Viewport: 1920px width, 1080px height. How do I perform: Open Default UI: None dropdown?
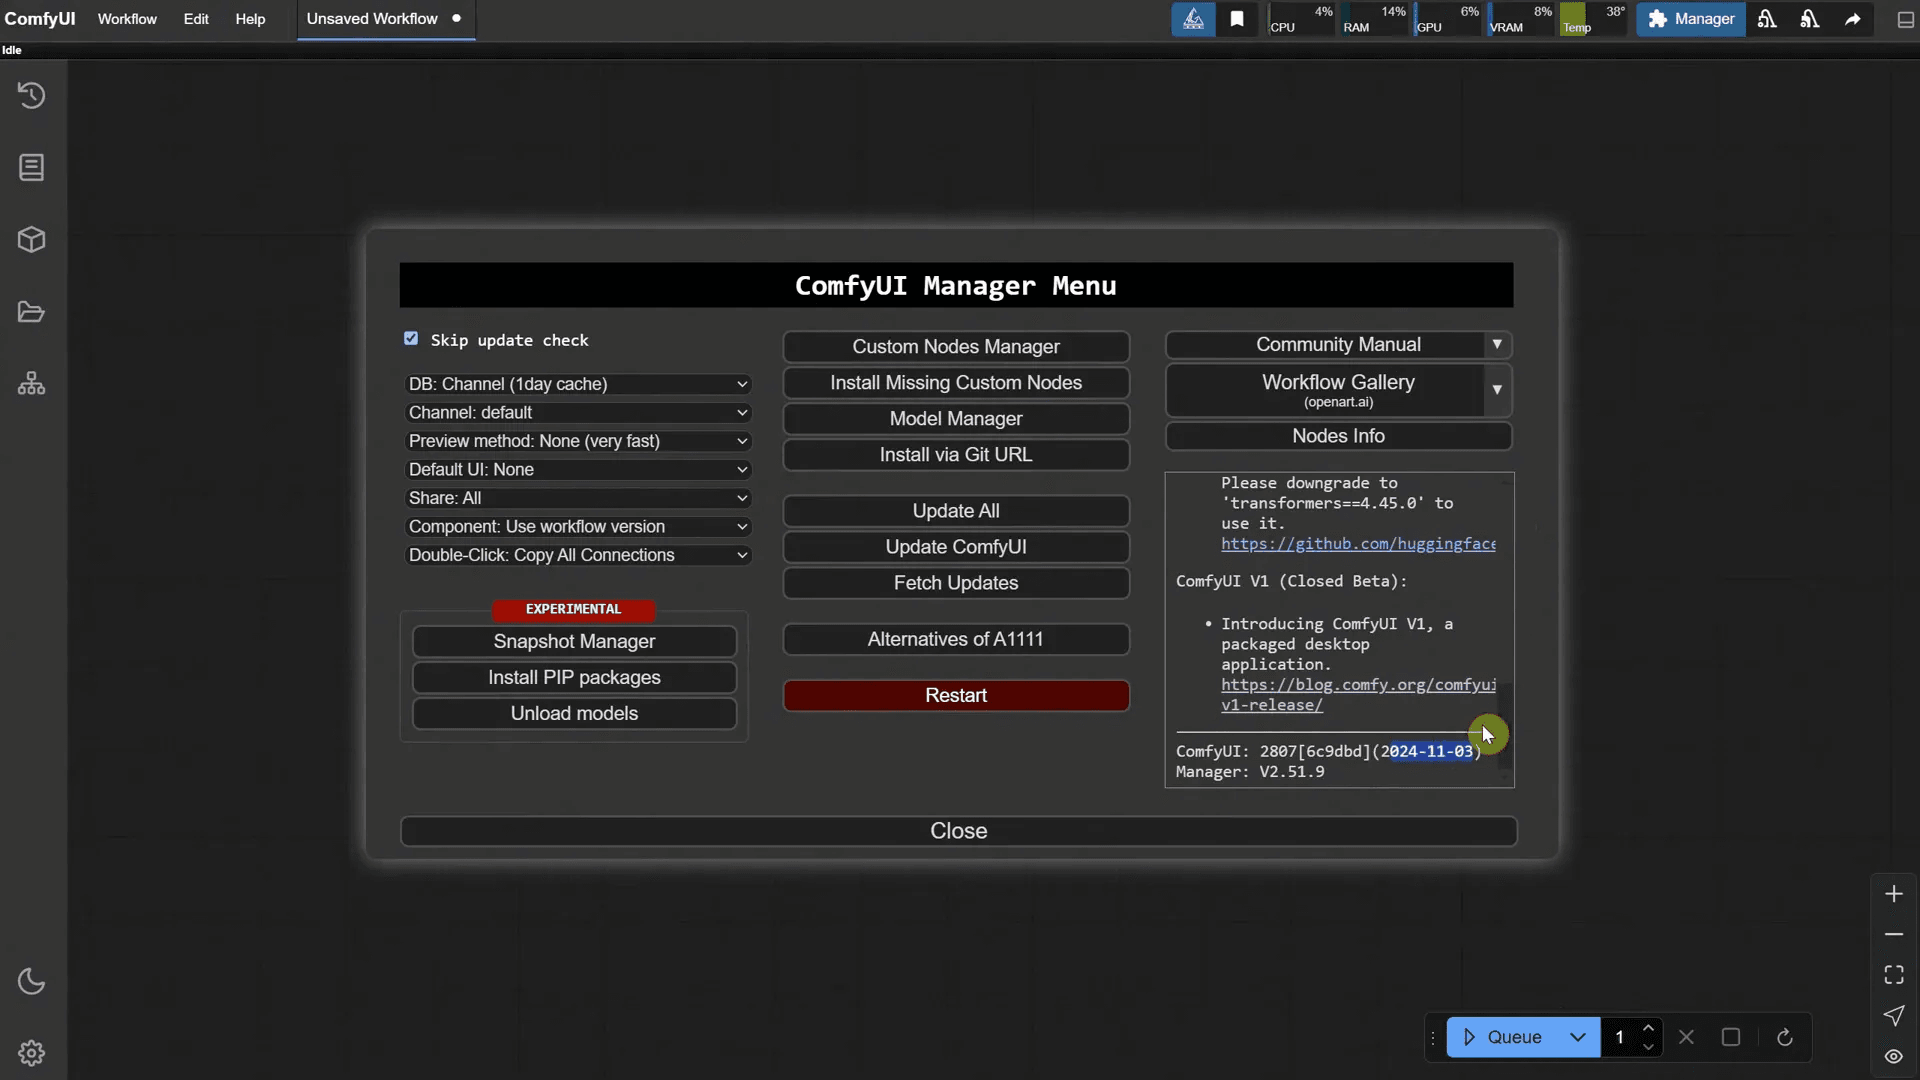578,470
